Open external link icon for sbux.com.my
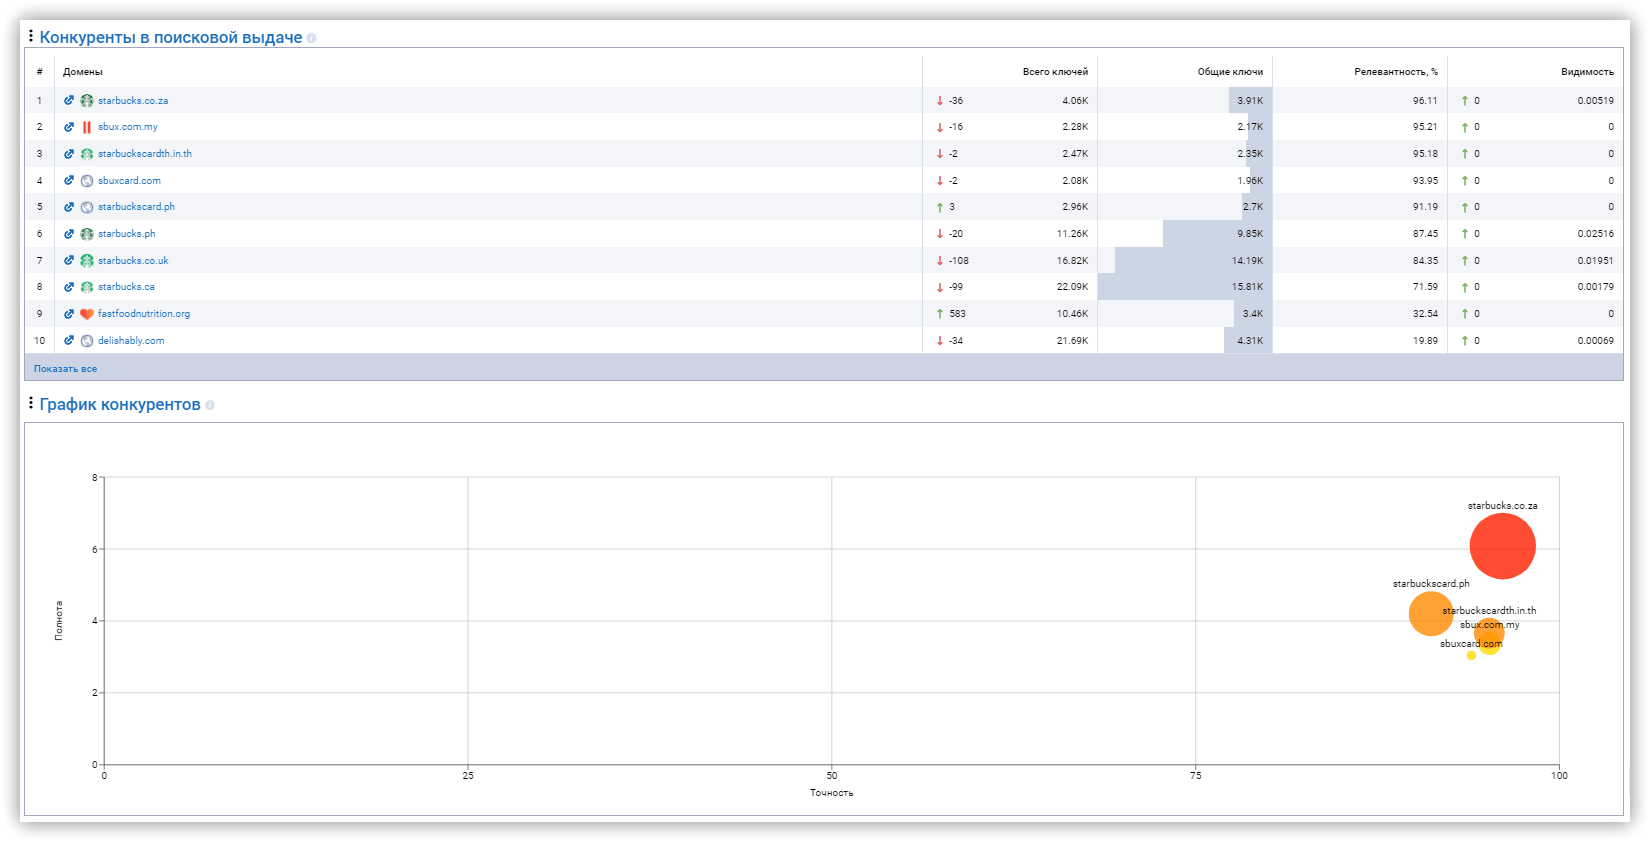This screenshot has height=842, width=1650. click(69, 127)
